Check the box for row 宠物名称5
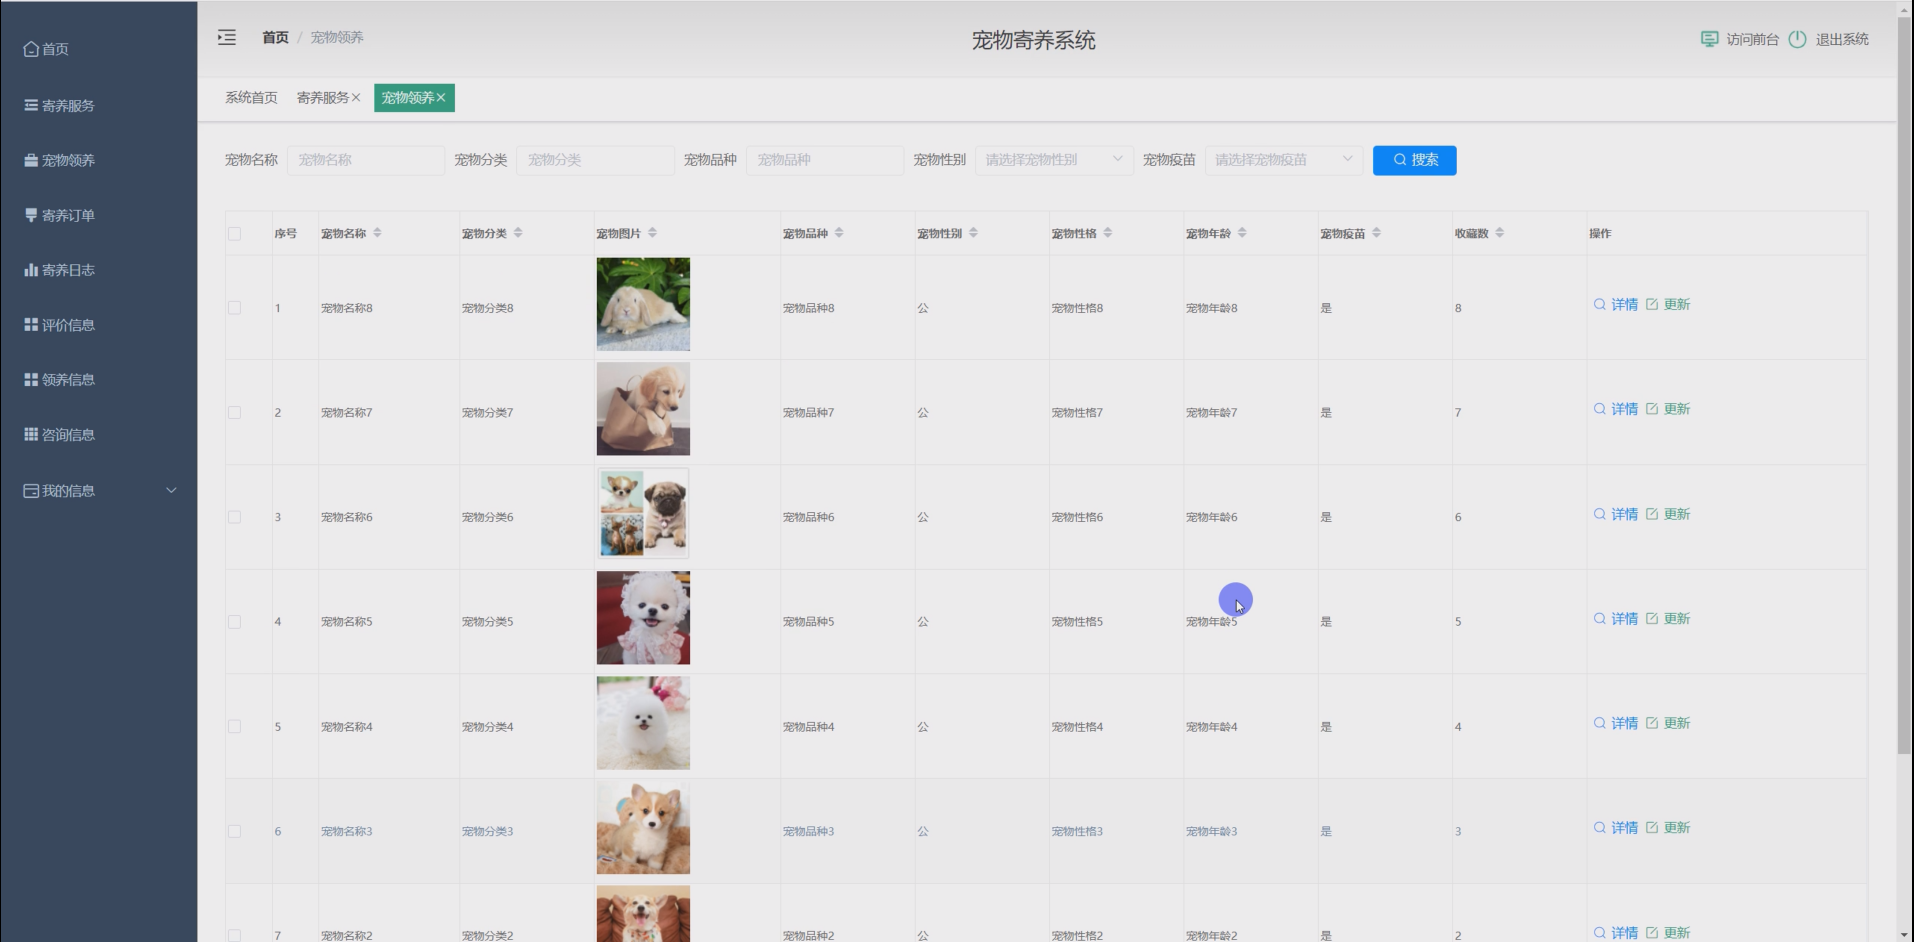The image size is (1914, 942). tap(235, 622)
